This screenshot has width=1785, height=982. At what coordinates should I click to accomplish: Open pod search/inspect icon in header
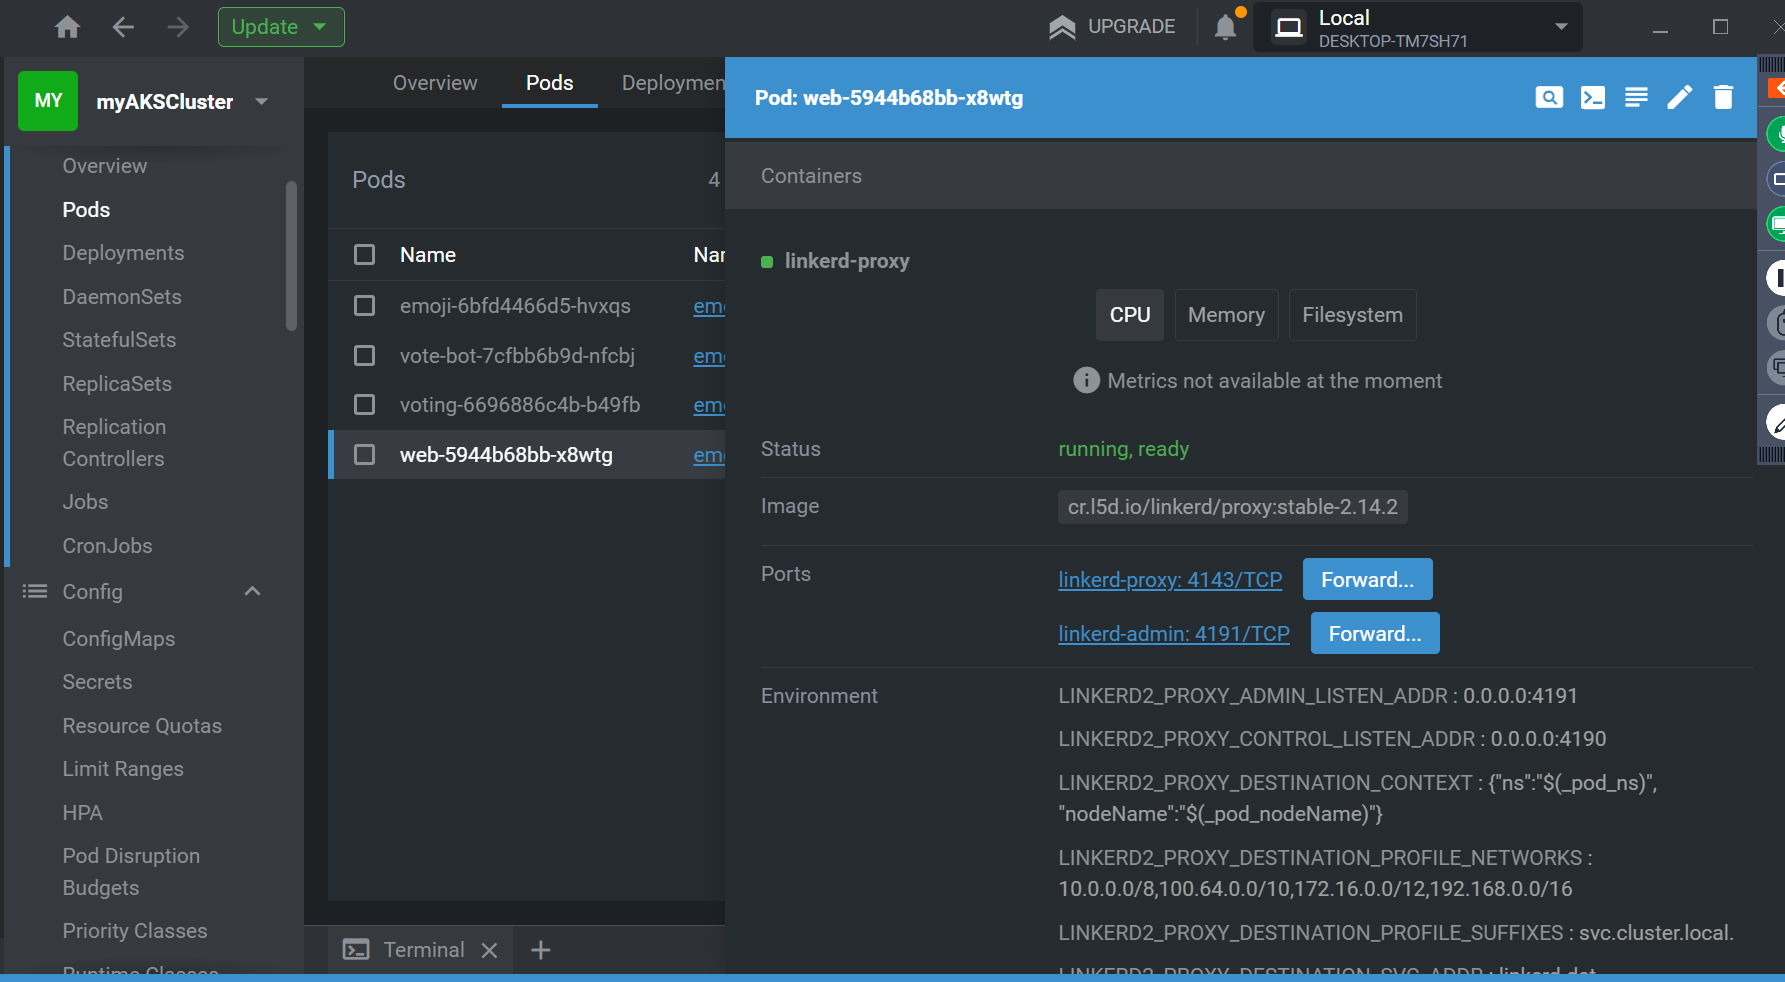pyautogui.click(x=1549, y=97)
